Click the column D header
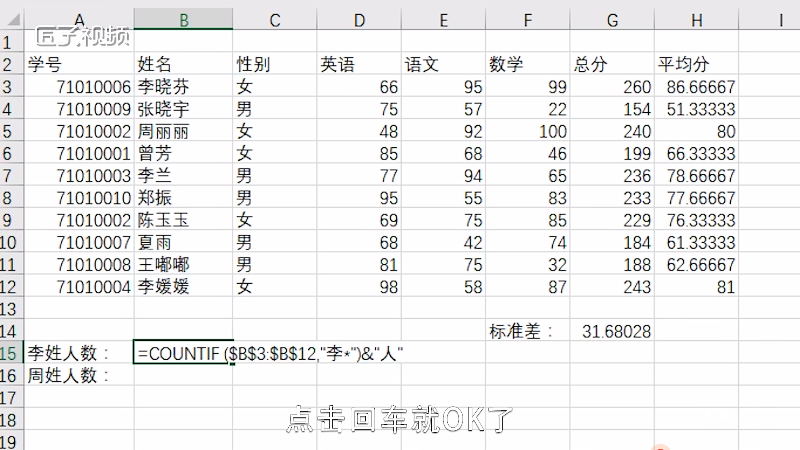The width and height of the screenshot is (800, 450). [x=359, y=19]
